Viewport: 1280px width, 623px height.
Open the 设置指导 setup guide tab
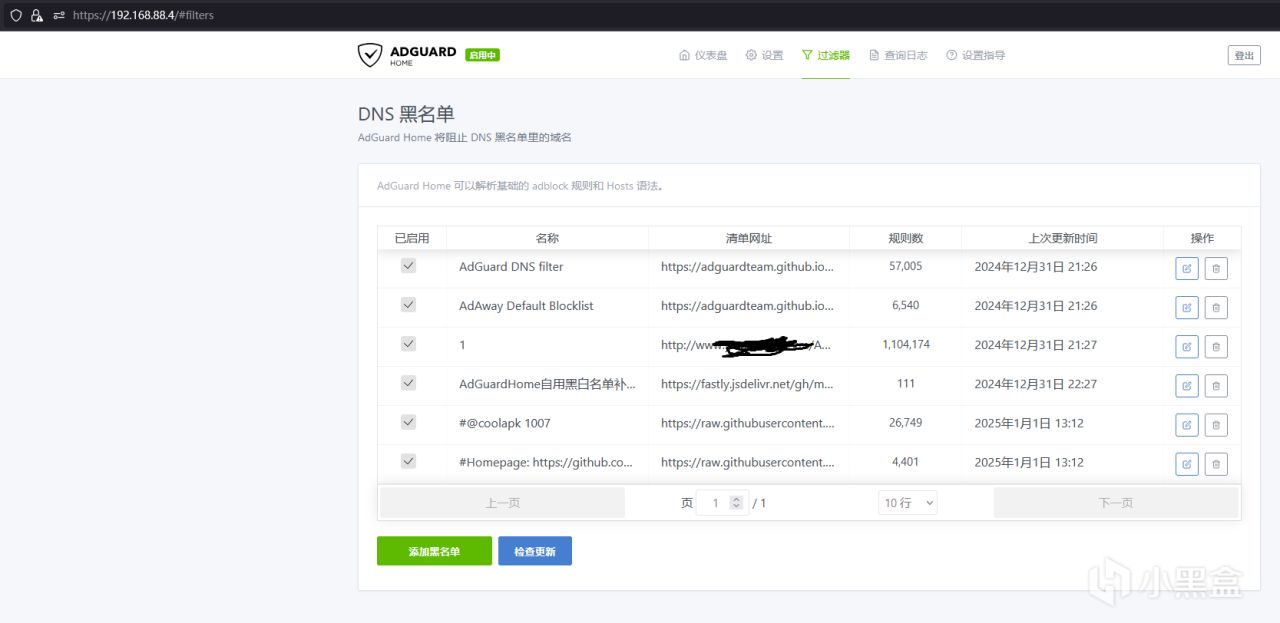click(x=975, y=55)
